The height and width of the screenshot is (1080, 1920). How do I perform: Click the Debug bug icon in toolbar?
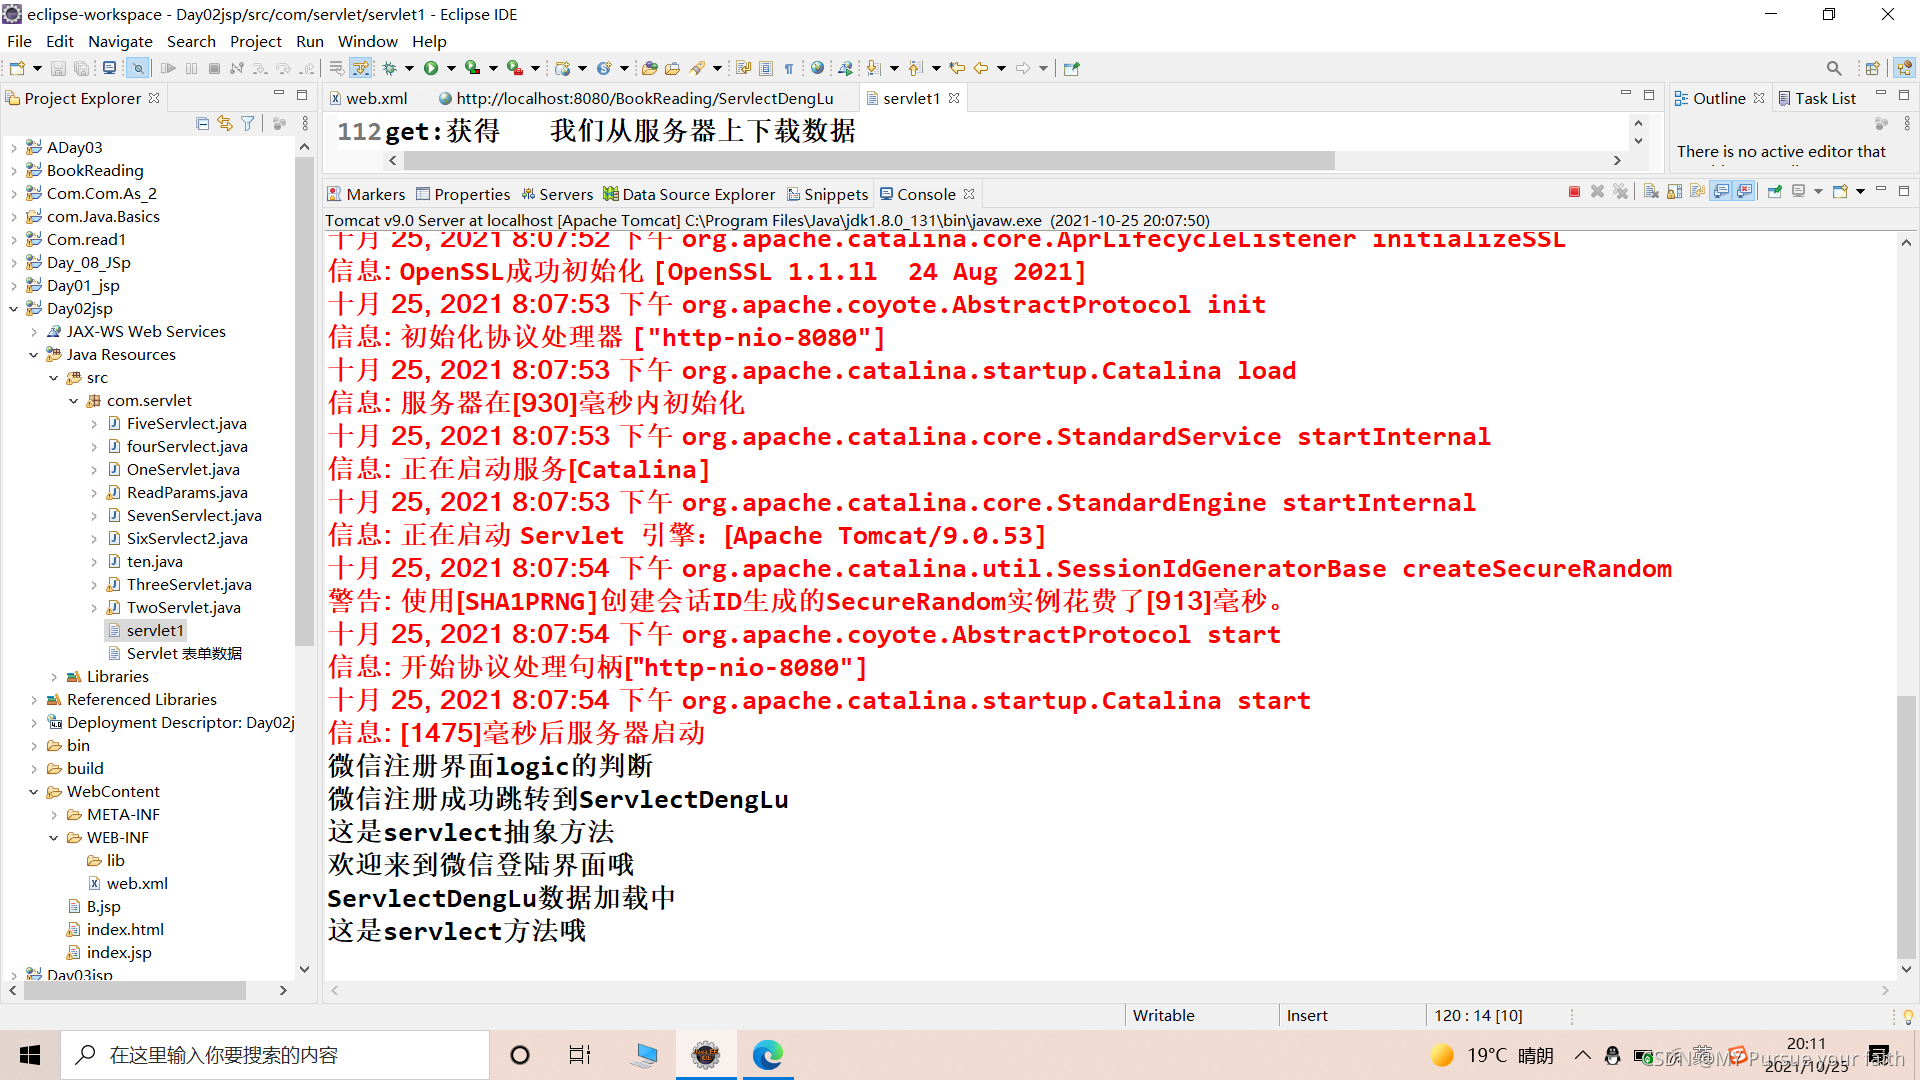[x=390, y=68]
